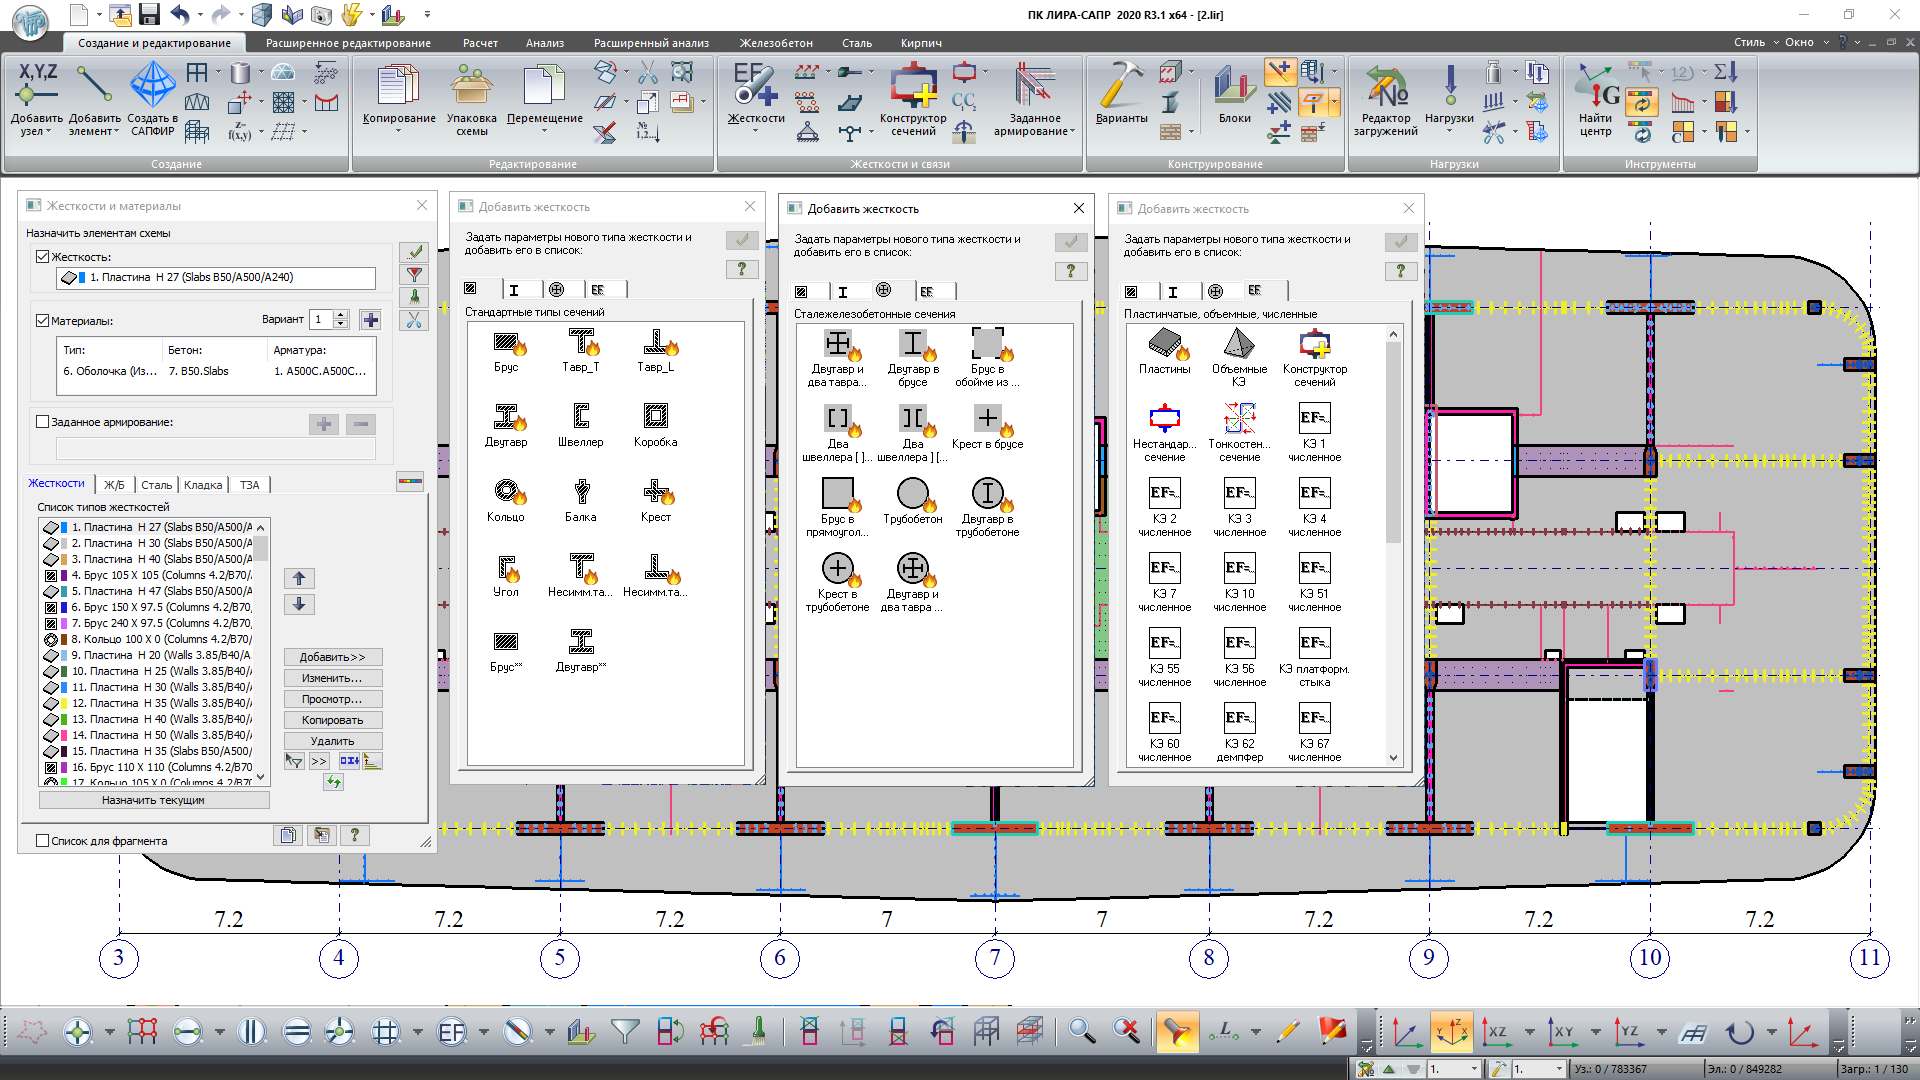This screenshot has width=1920, height=1080.
Task: Open the Ж/Б tab in stiffness panel
Action: [x=115, y=485]
